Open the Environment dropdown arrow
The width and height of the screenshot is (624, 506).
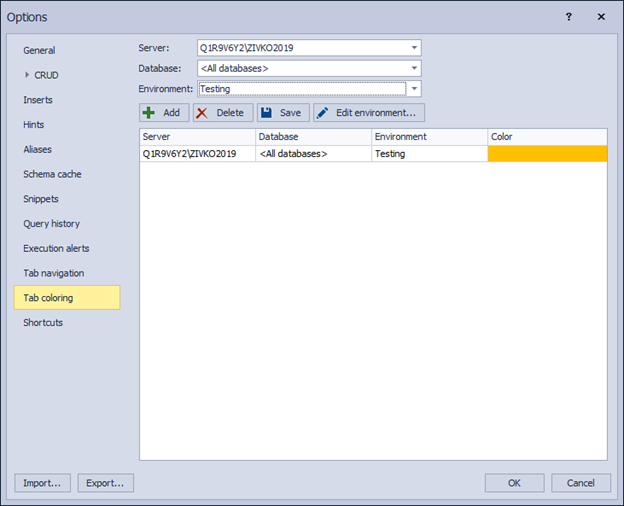[414, 89]
